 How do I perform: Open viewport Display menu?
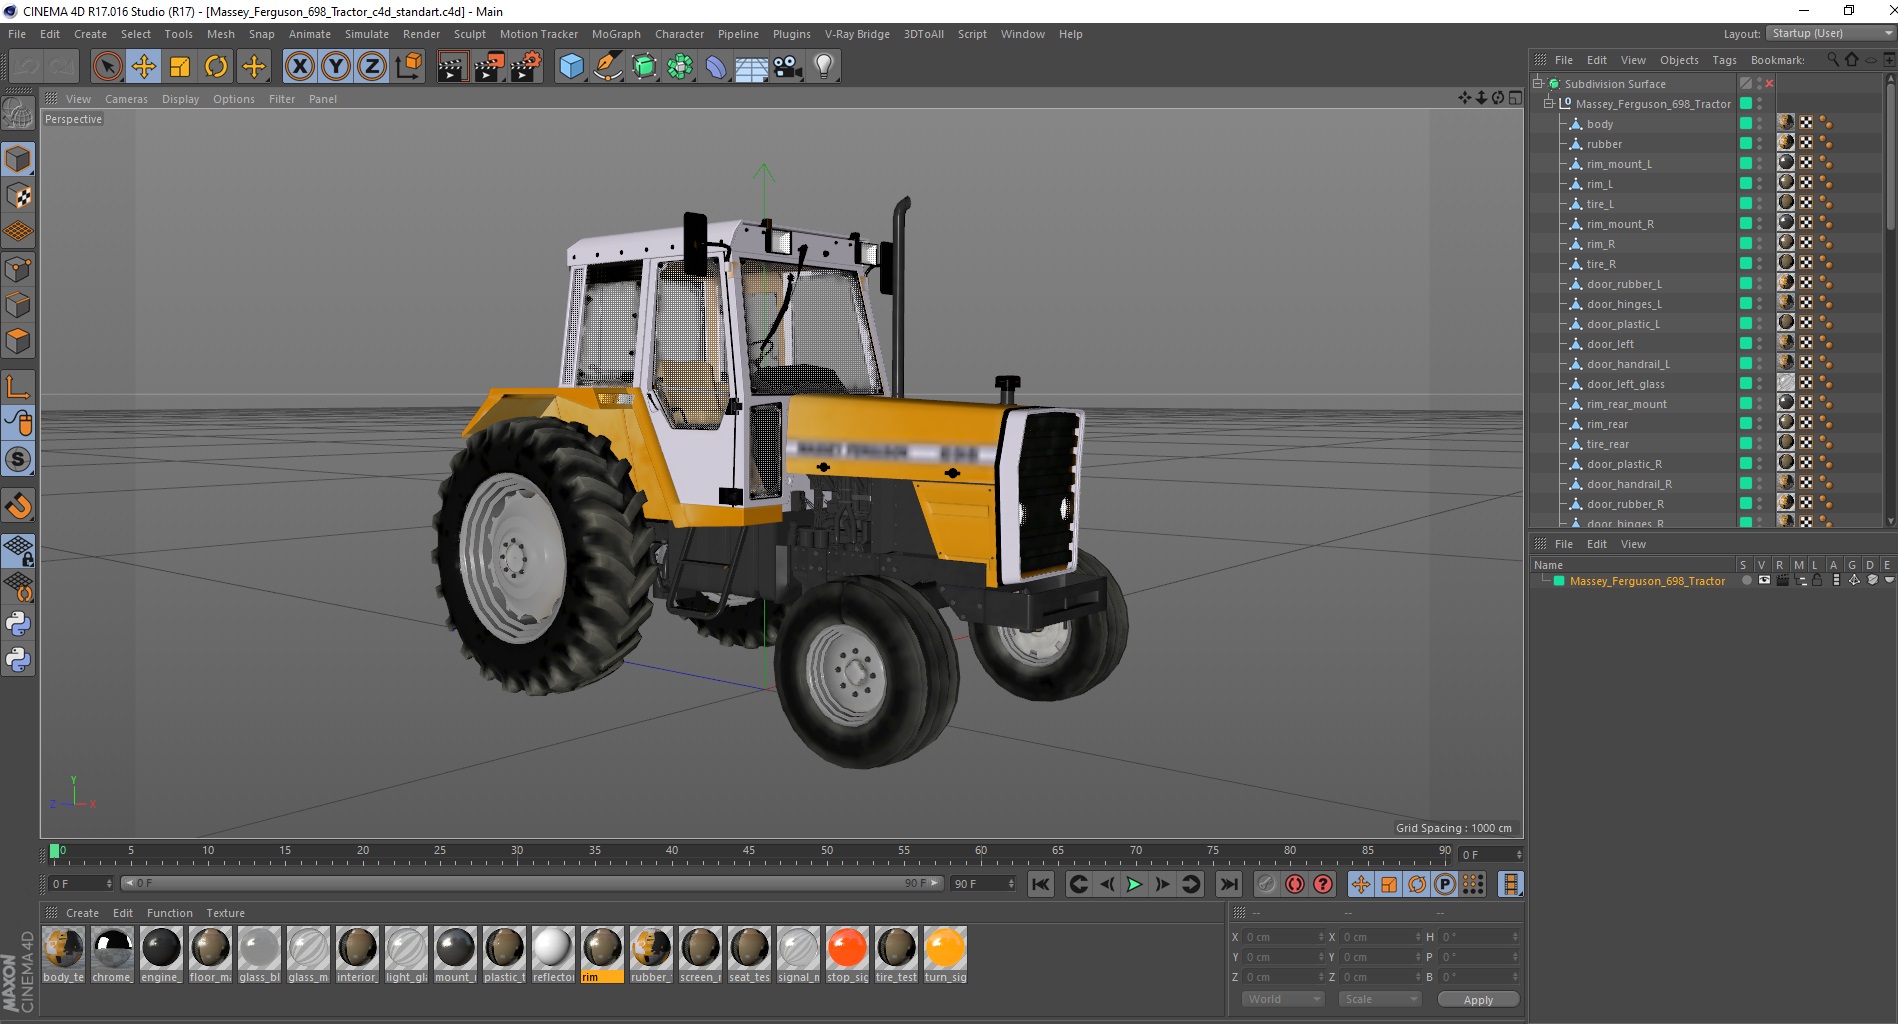(181, 99)
